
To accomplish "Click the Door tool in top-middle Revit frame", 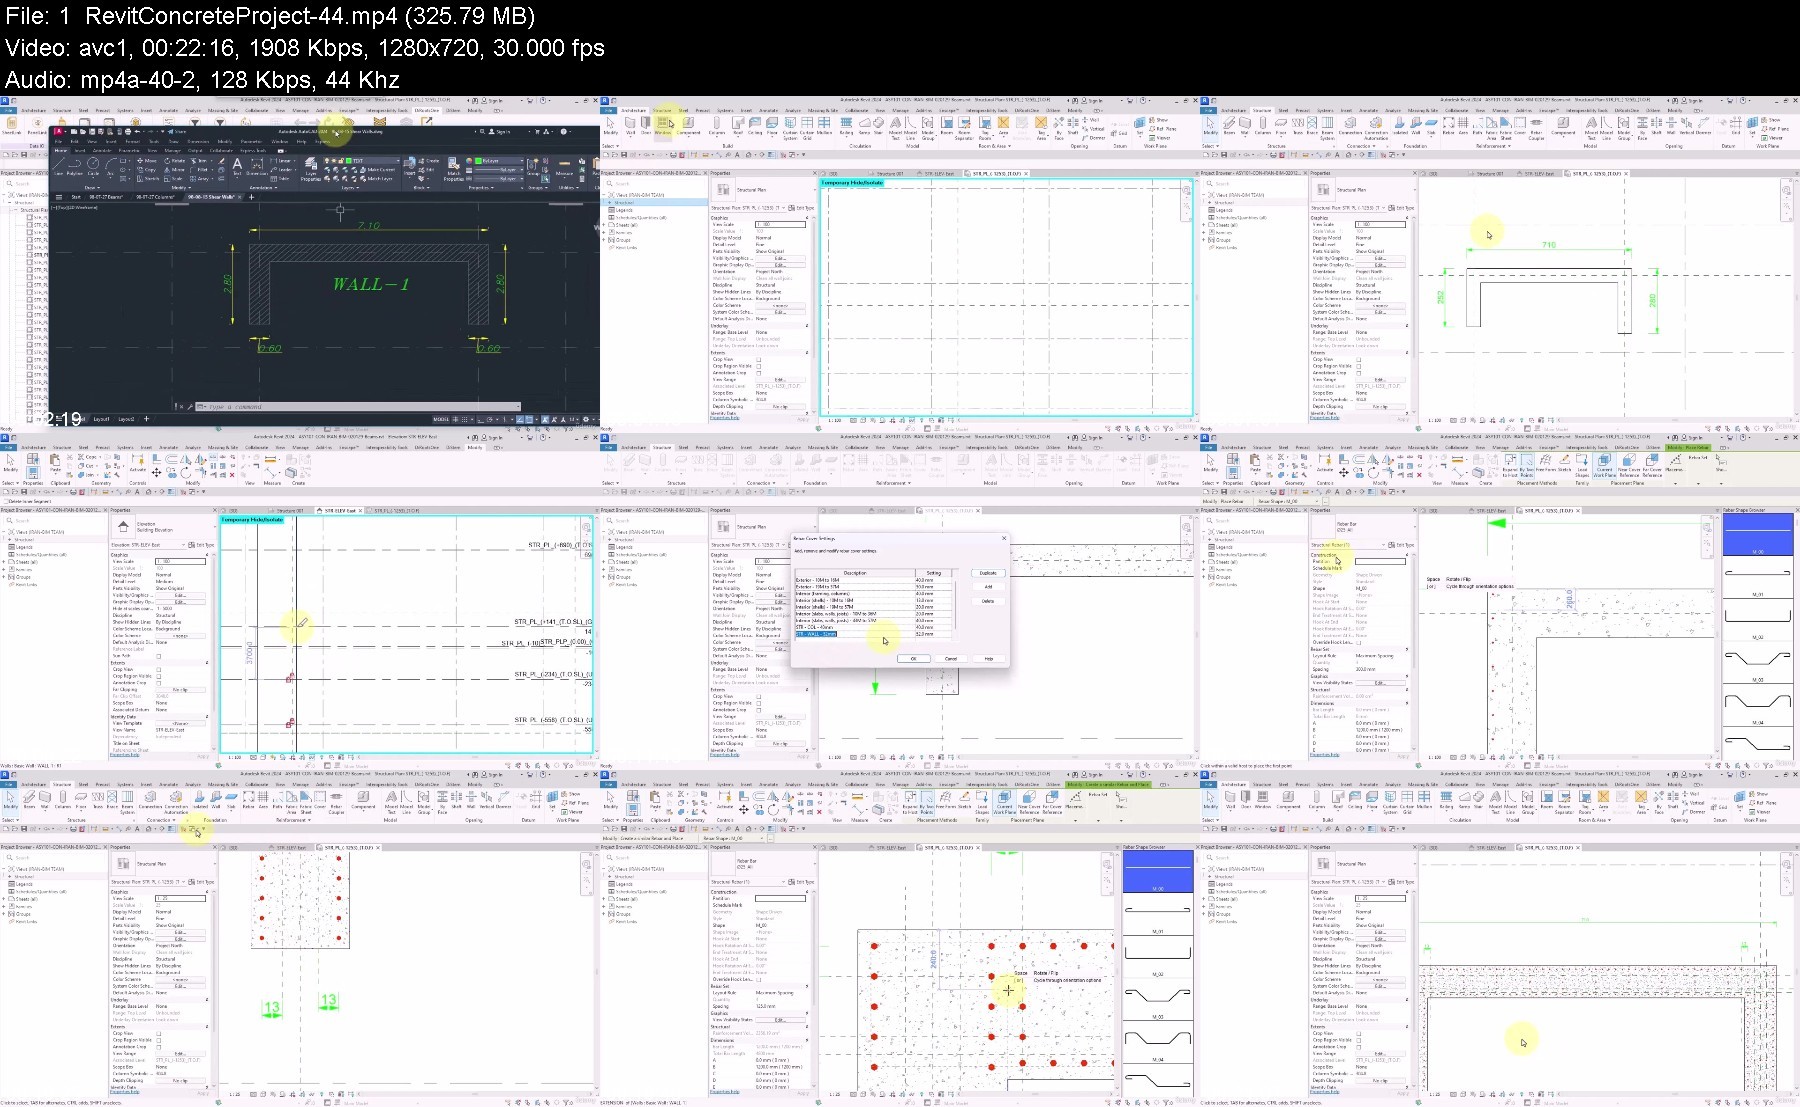I will click(x=646, y=124).
